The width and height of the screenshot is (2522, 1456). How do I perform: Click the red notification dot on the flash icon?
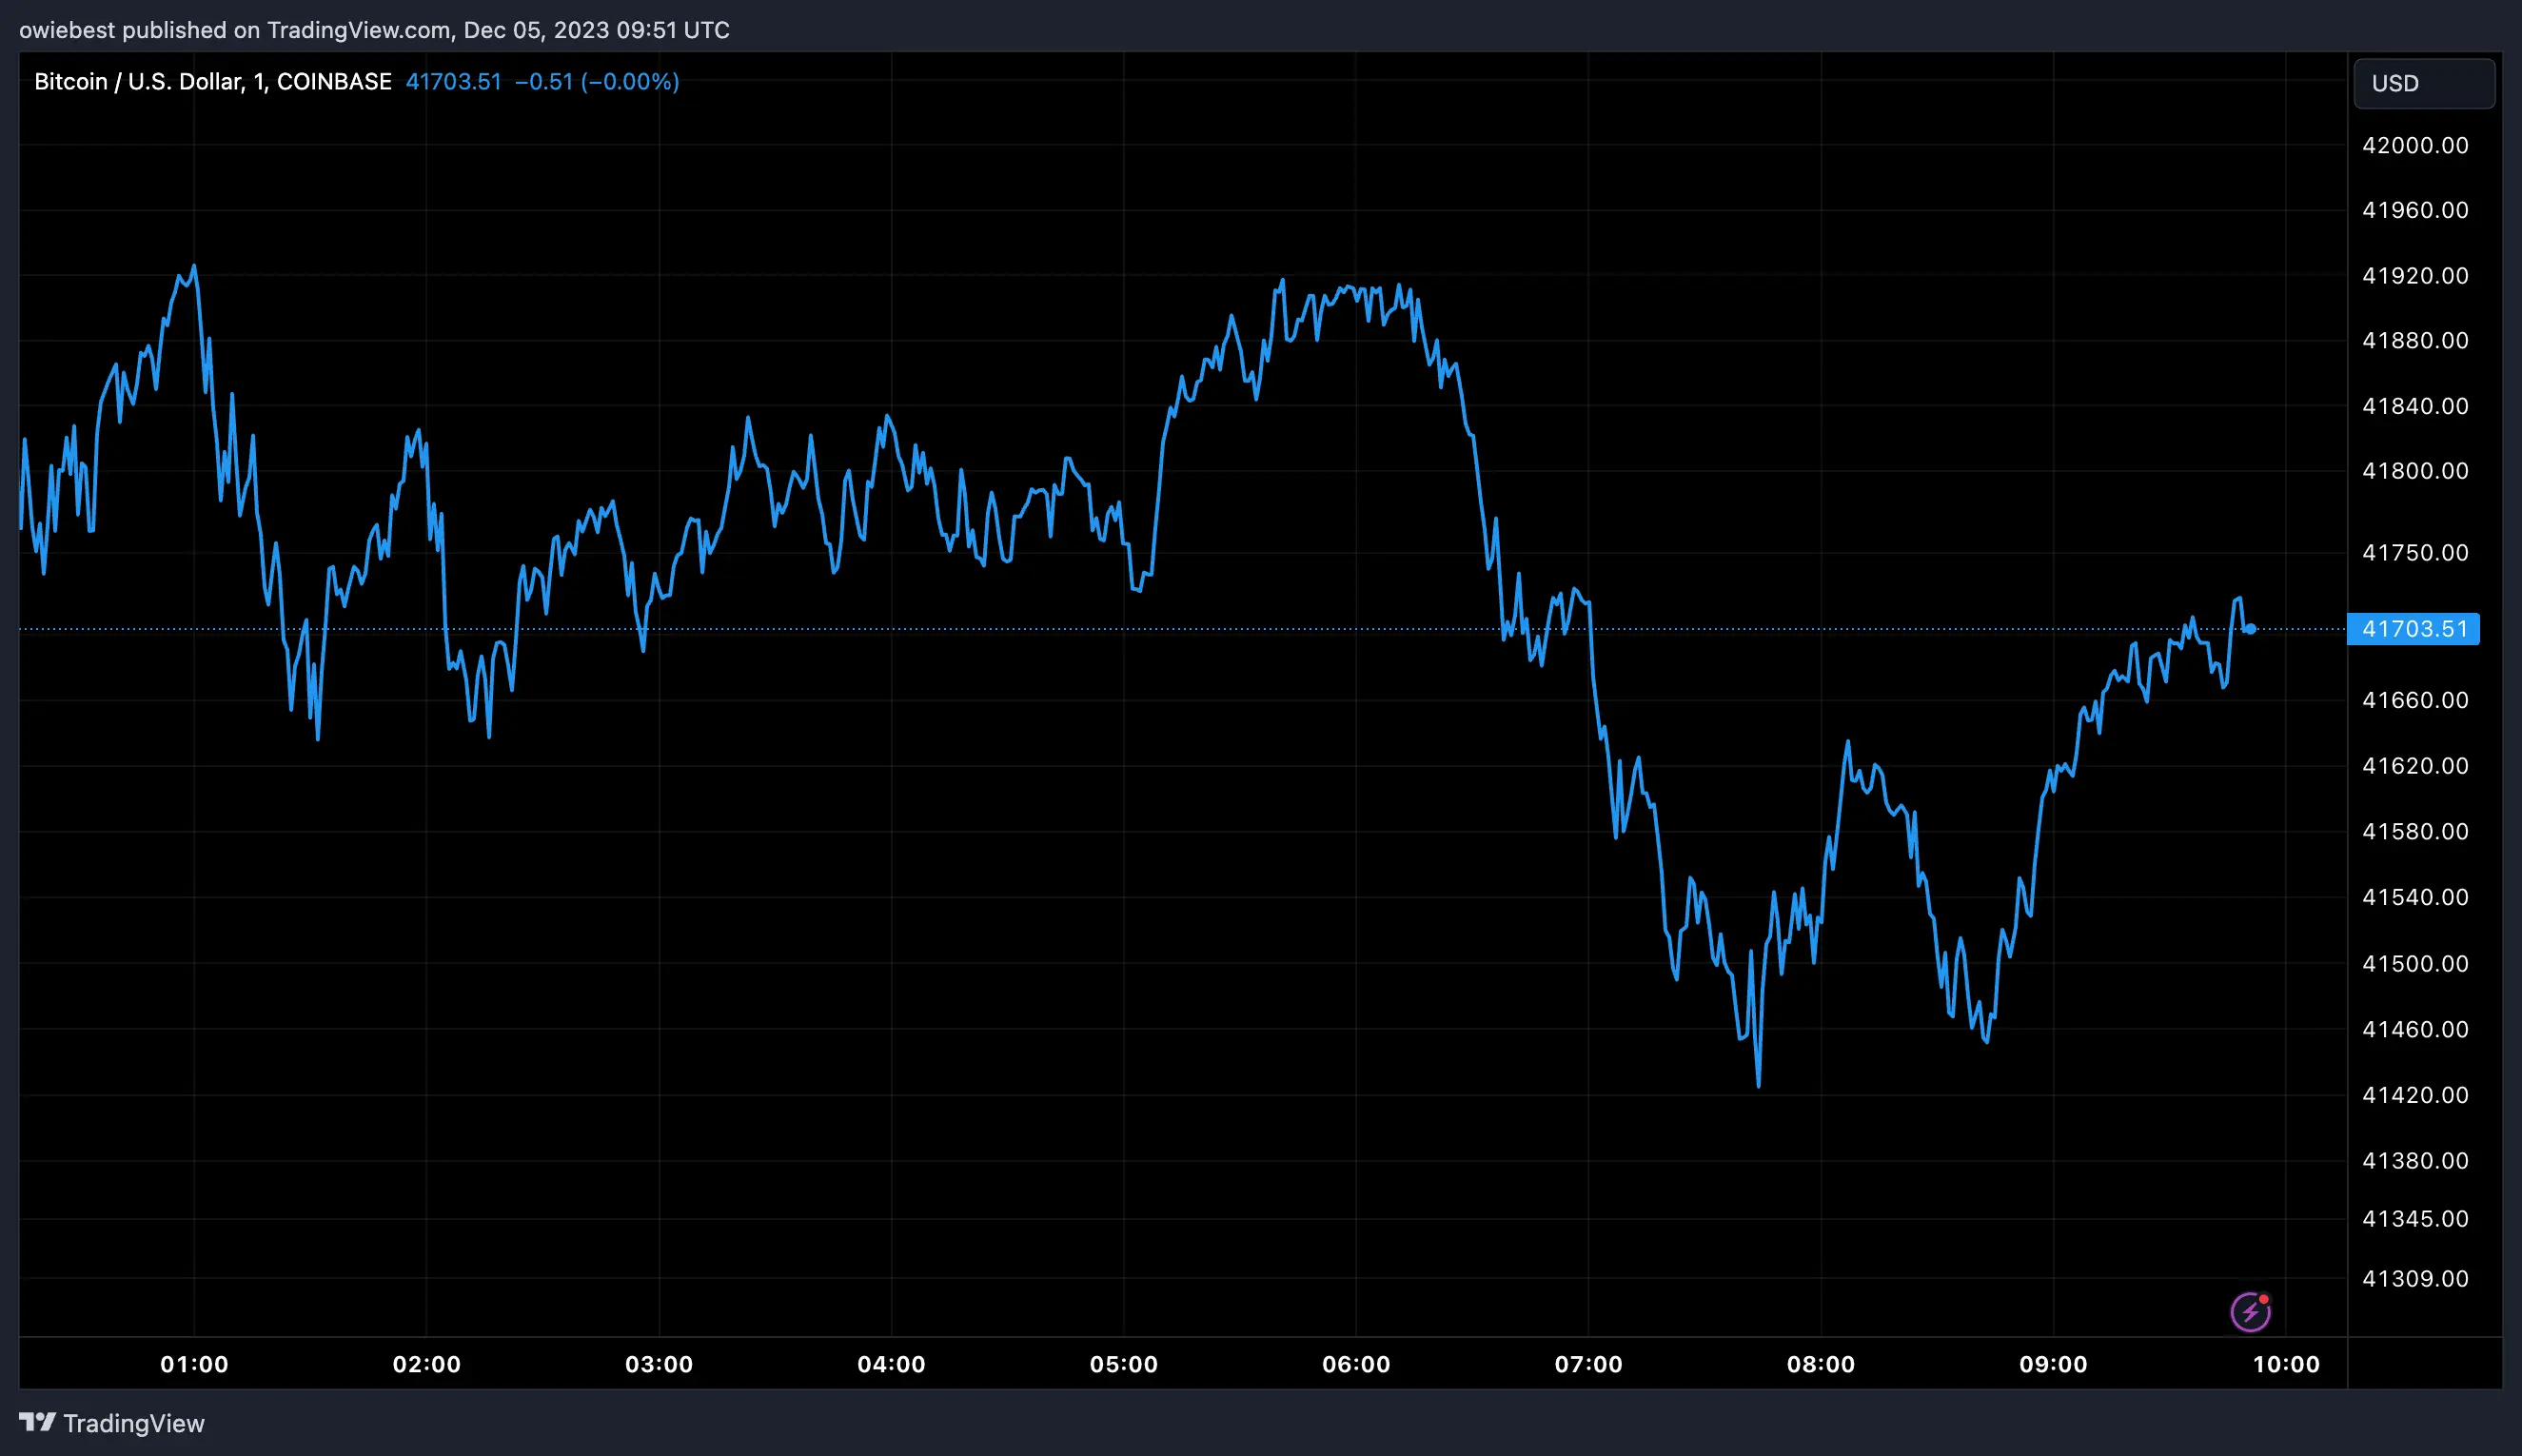pos(2266,1298)
